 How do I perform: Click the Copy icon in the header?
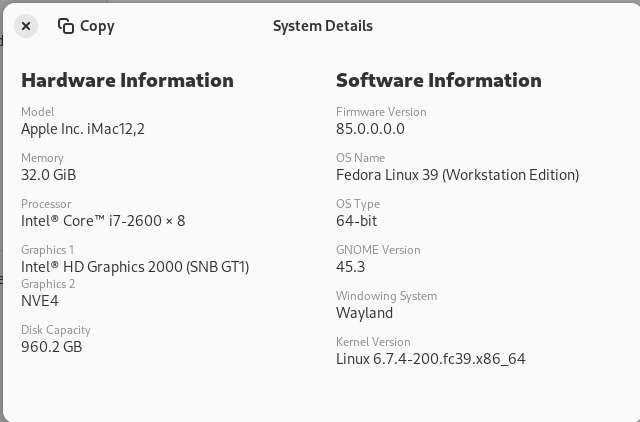[x=66, y=26]
